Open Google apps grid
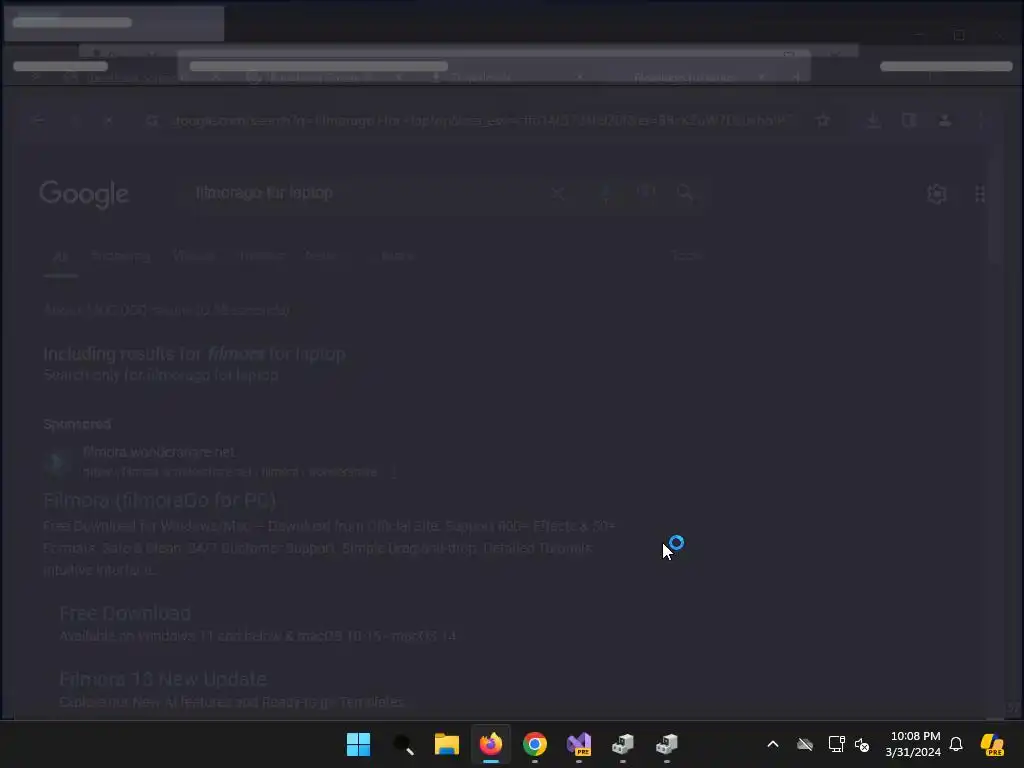This screenshot has height=768, width=1024. pyautogui.click(x=980, y=194)
